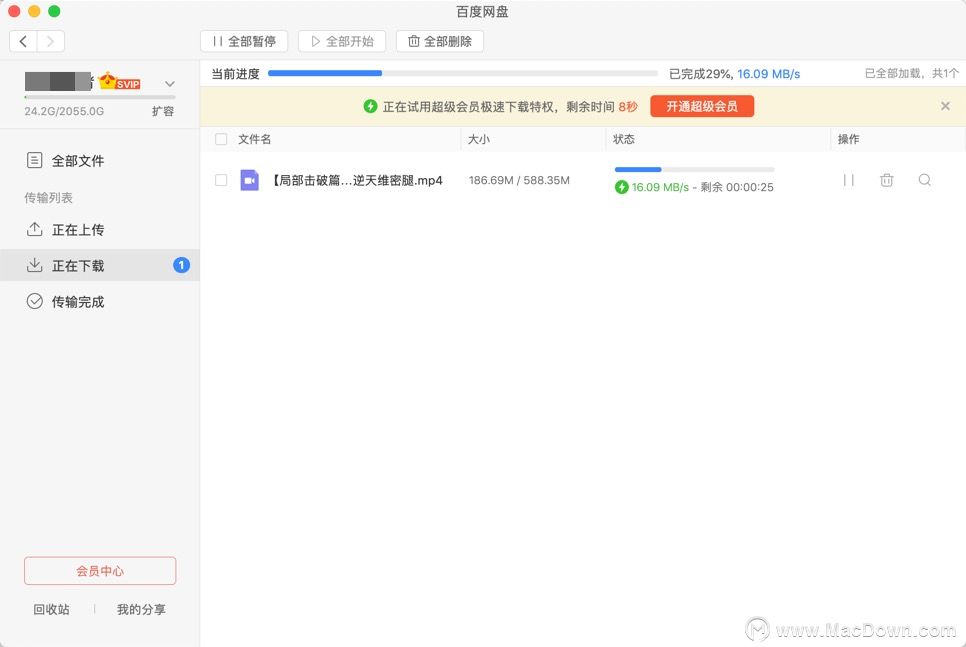
Task: Click the 剩余 00:00:25 remaining time text
Action: pyautogui.click(x=737, y=187)
